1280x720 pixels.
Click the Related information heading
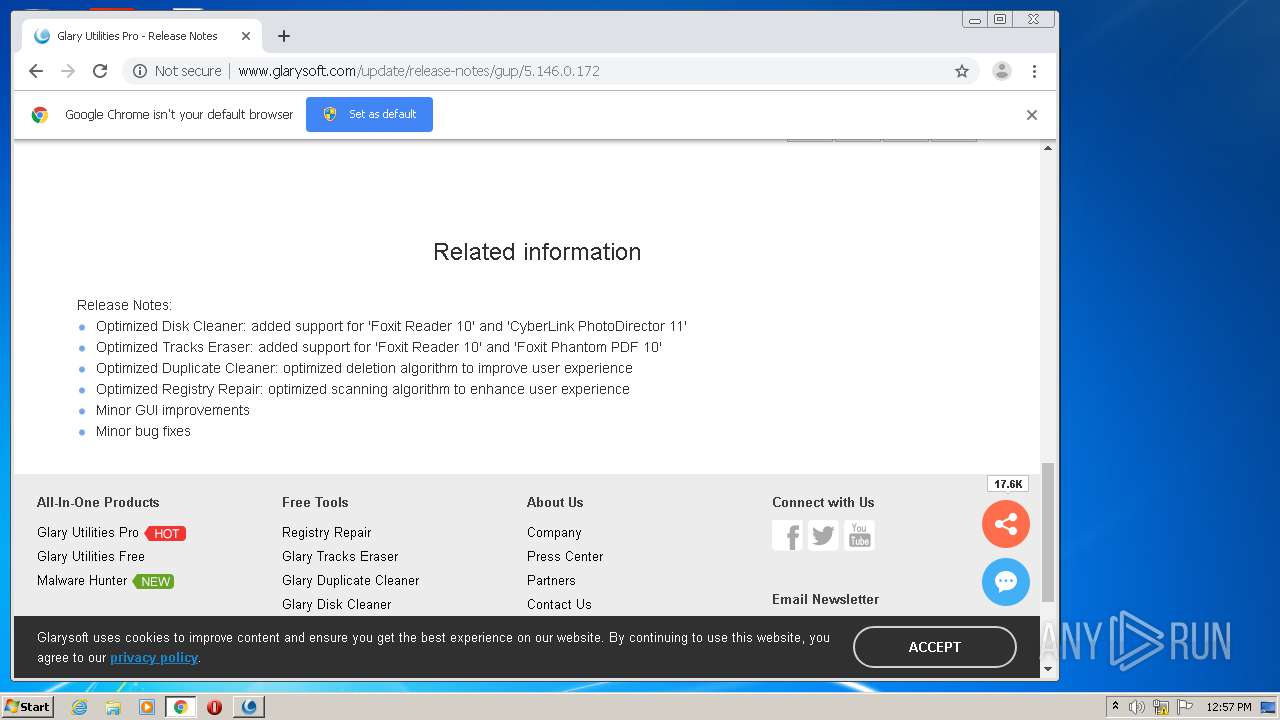tap(537, 252)
